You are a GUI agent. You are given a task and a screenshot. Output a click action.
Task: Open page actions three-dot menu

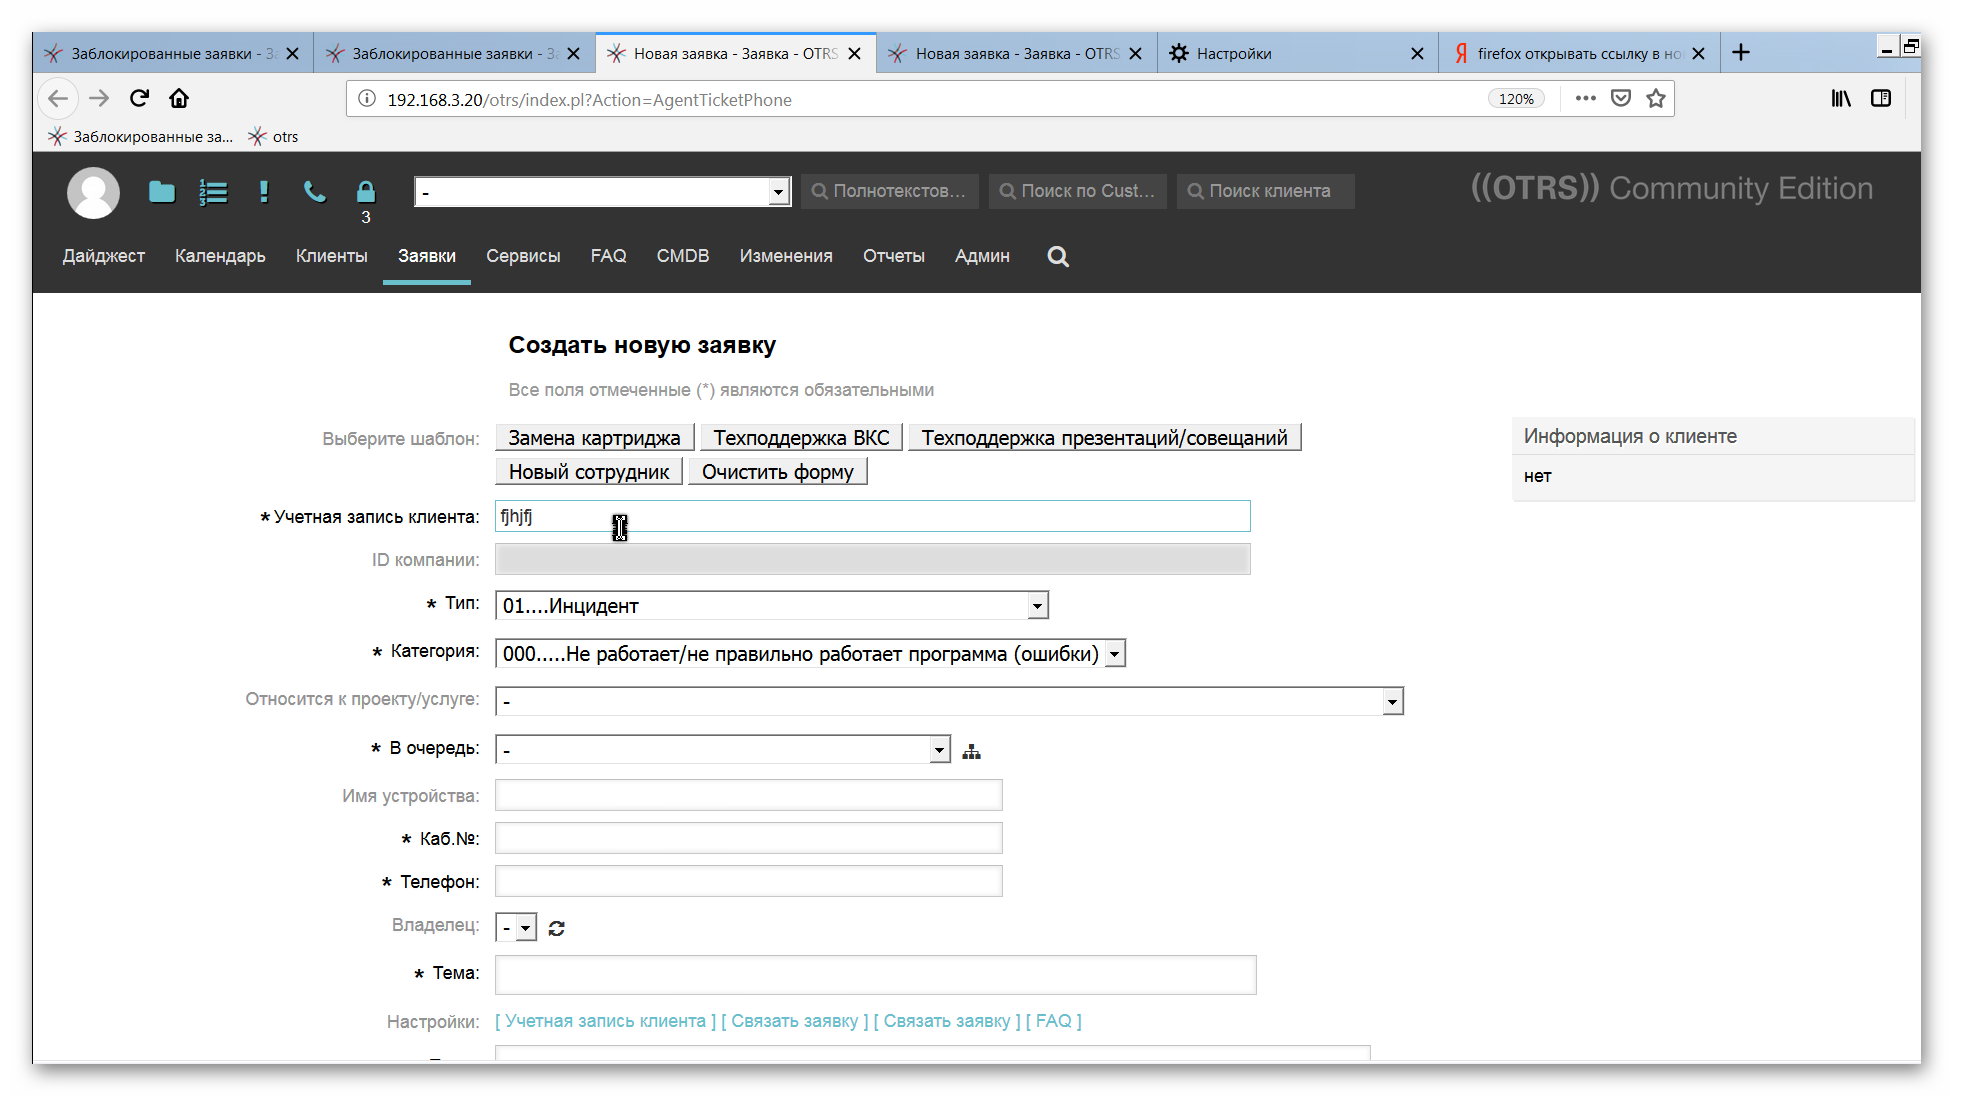tap(1585, 98)
